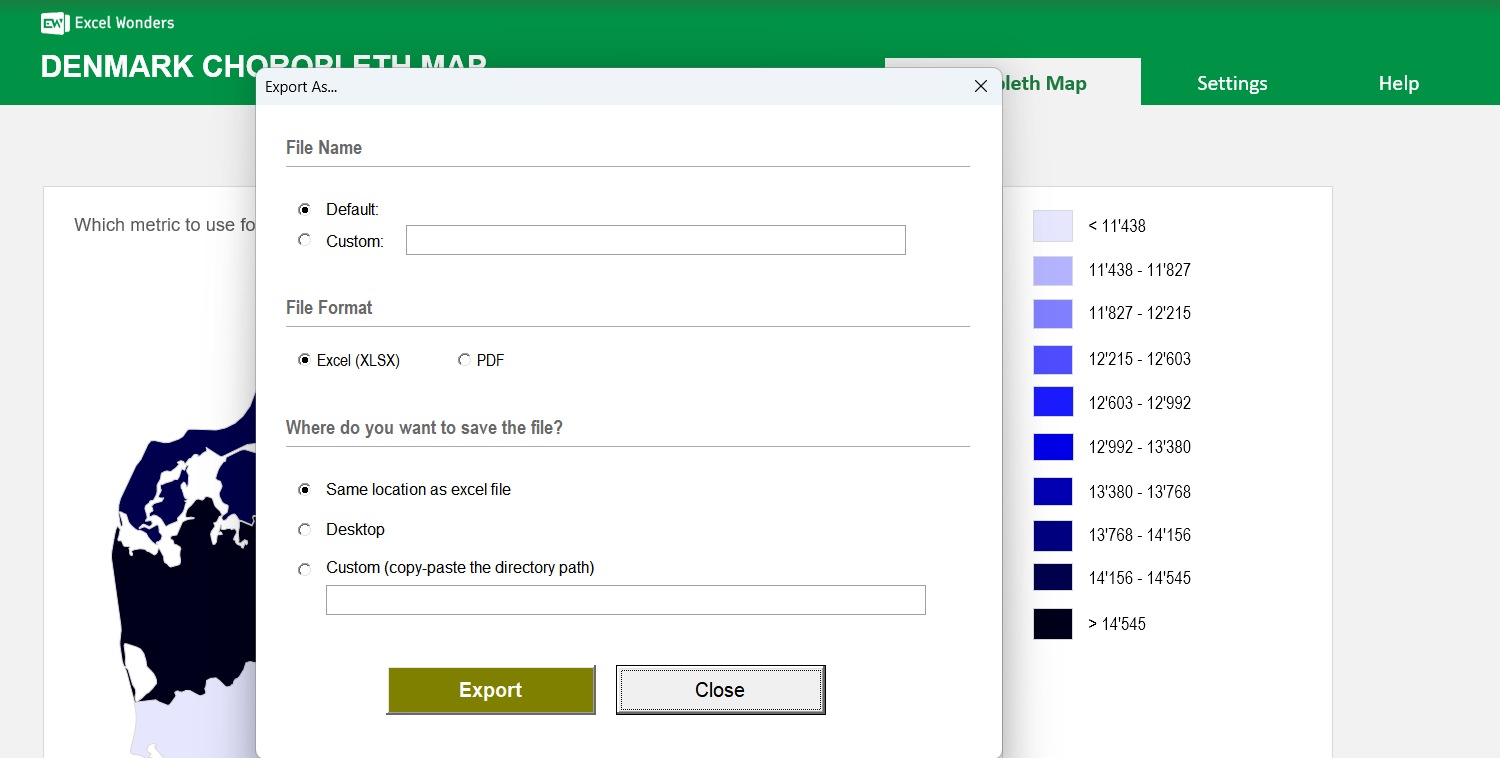This screenshot has height=758, width=1500.
Task: Select Excel (XLSX) file format
Action: click(305, 361)
